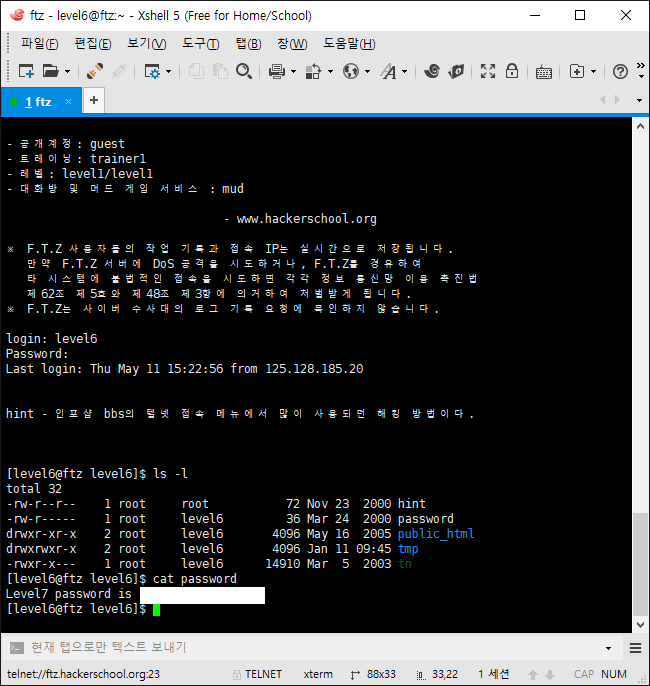Click the telnet://ftz.hackerschool.org:23 status text

click(83, 674)
